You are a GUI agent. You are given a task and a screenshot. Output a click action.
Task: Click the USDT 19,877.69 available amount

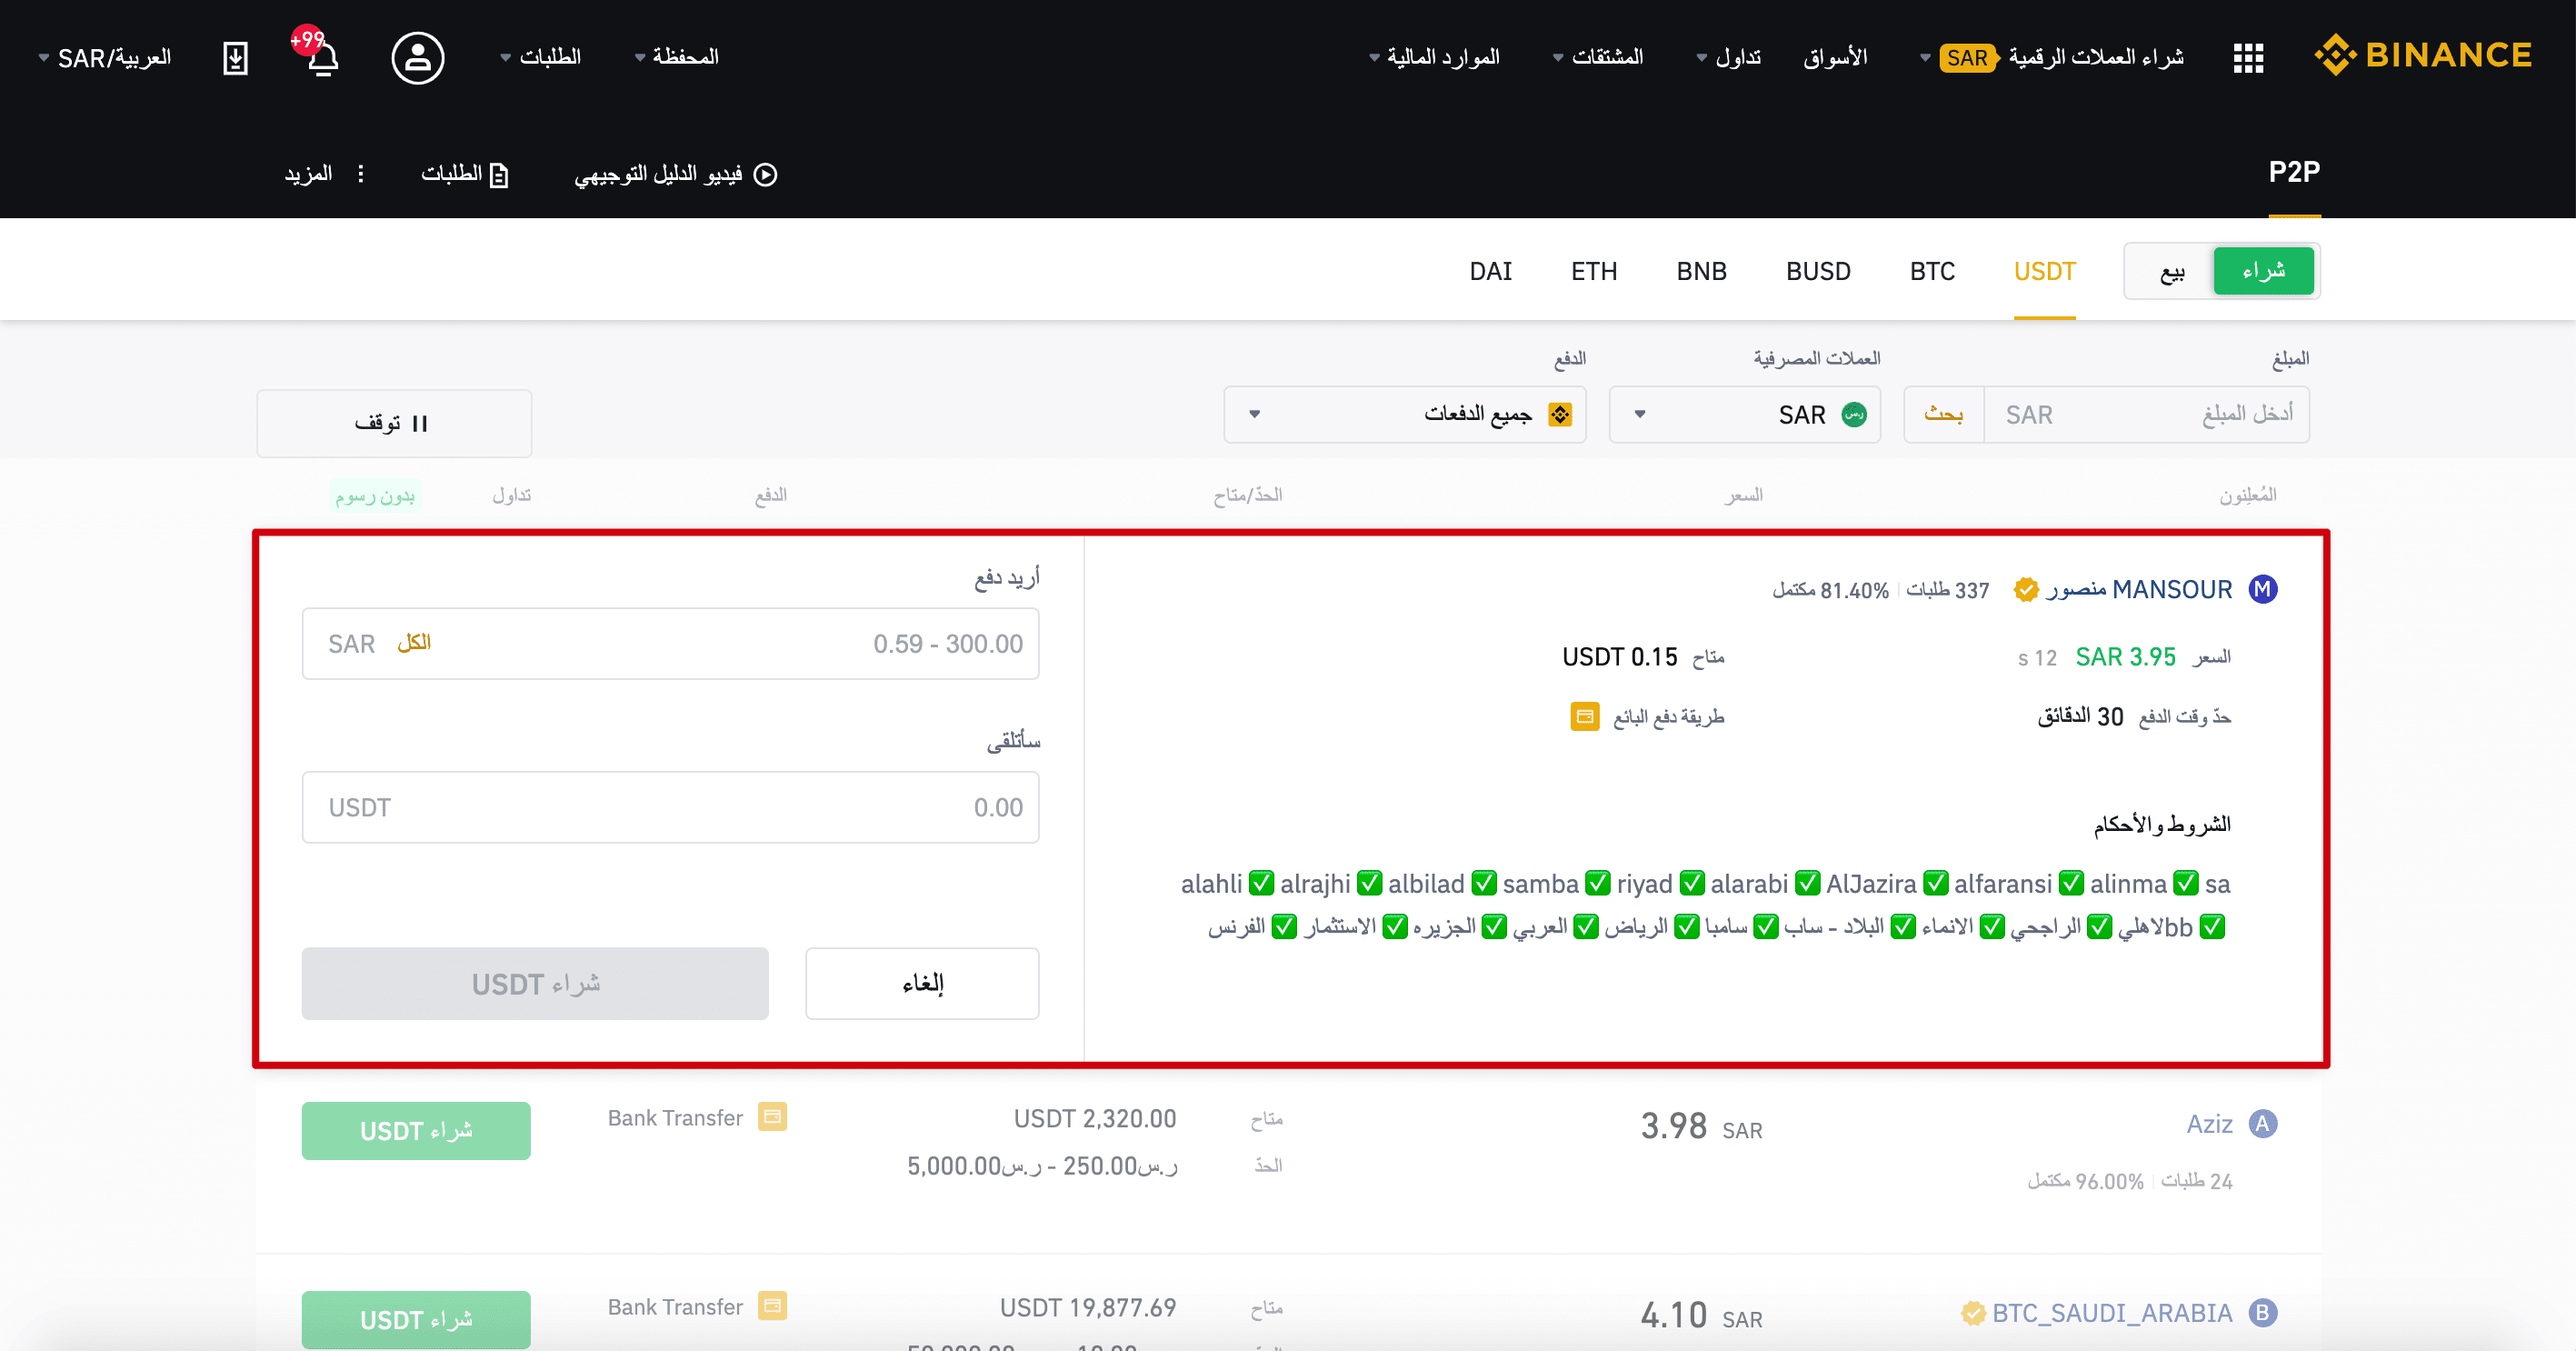pyautogui.click(x=1088, y=1307)
